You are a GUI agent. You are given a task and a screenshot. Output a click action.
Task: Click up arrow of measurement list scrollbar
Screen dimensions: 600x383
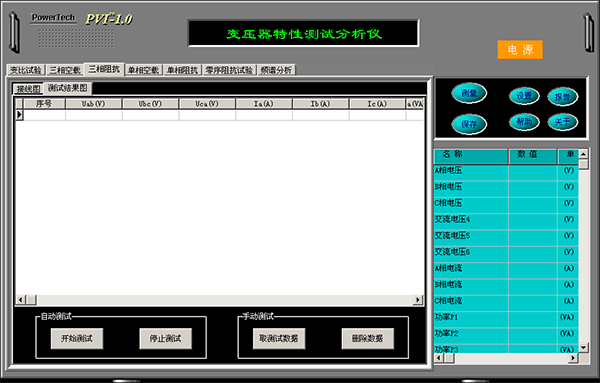(583, 154)
